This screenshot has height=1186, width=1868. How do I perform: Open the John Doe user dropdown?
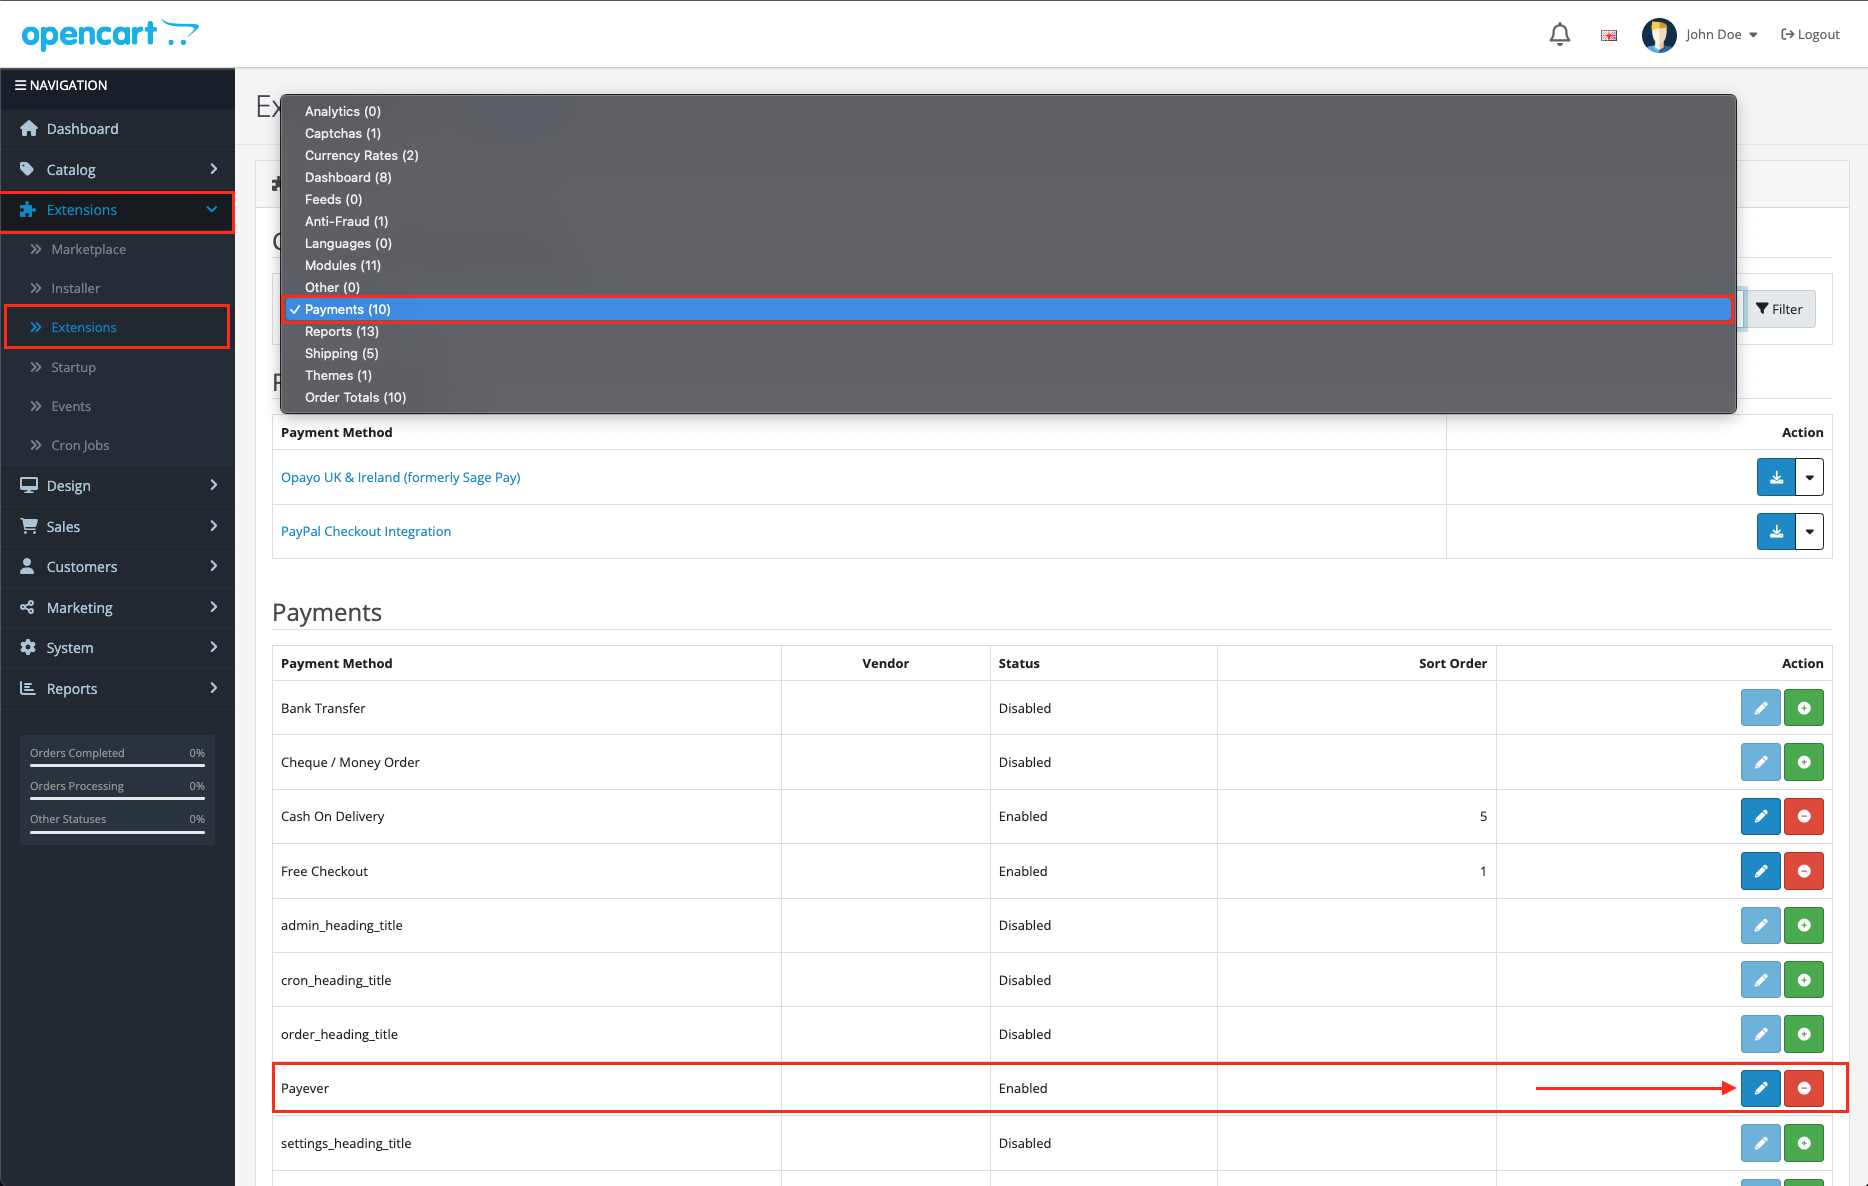[1721, 35]
